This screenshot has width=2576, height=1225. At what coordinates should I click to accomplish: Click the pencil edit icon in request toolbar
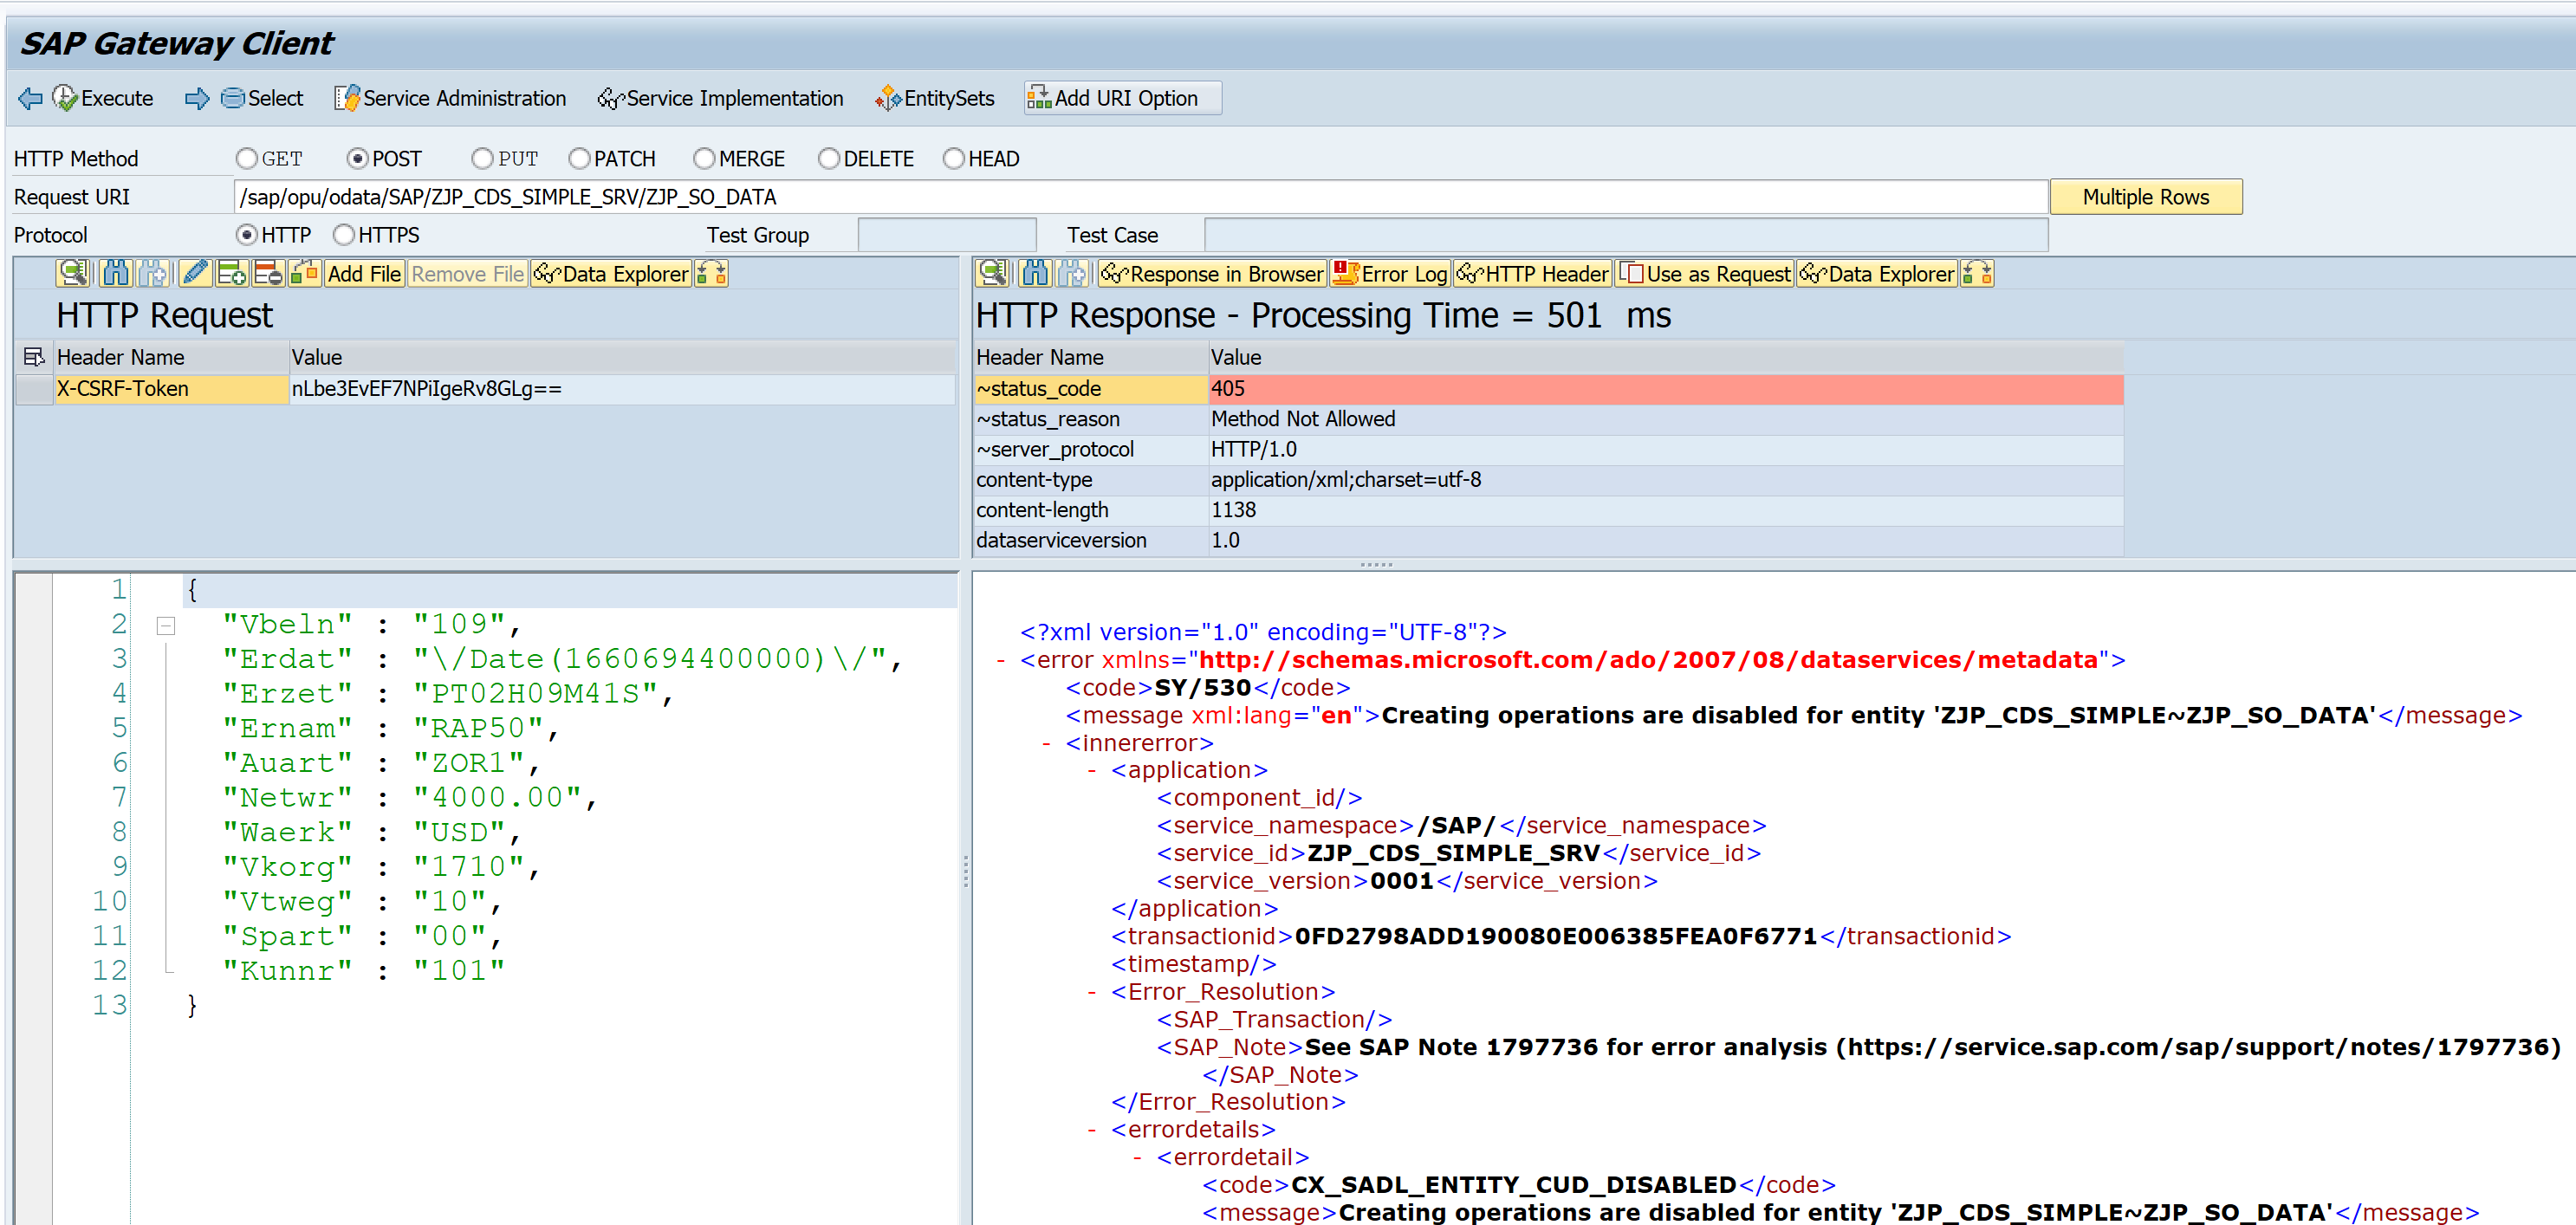click(195, 273)
